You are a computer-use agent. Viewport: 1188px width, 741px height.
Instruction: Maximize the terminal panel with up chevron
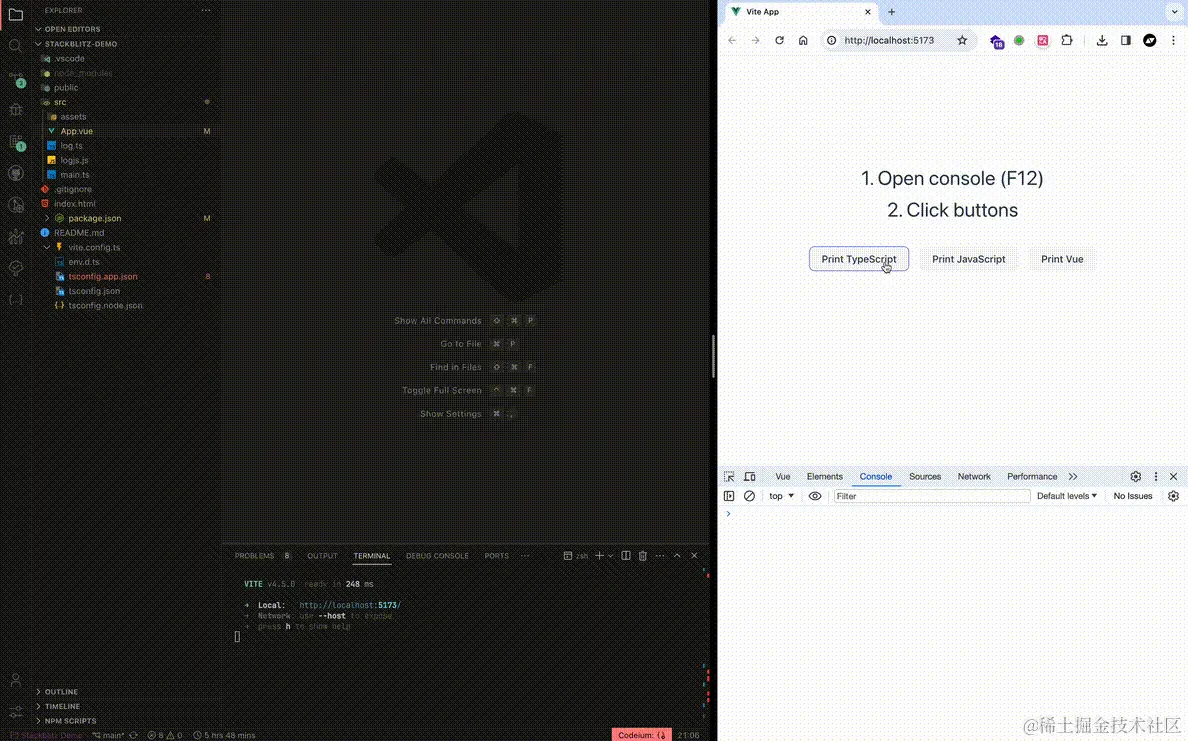pos(677,555)
